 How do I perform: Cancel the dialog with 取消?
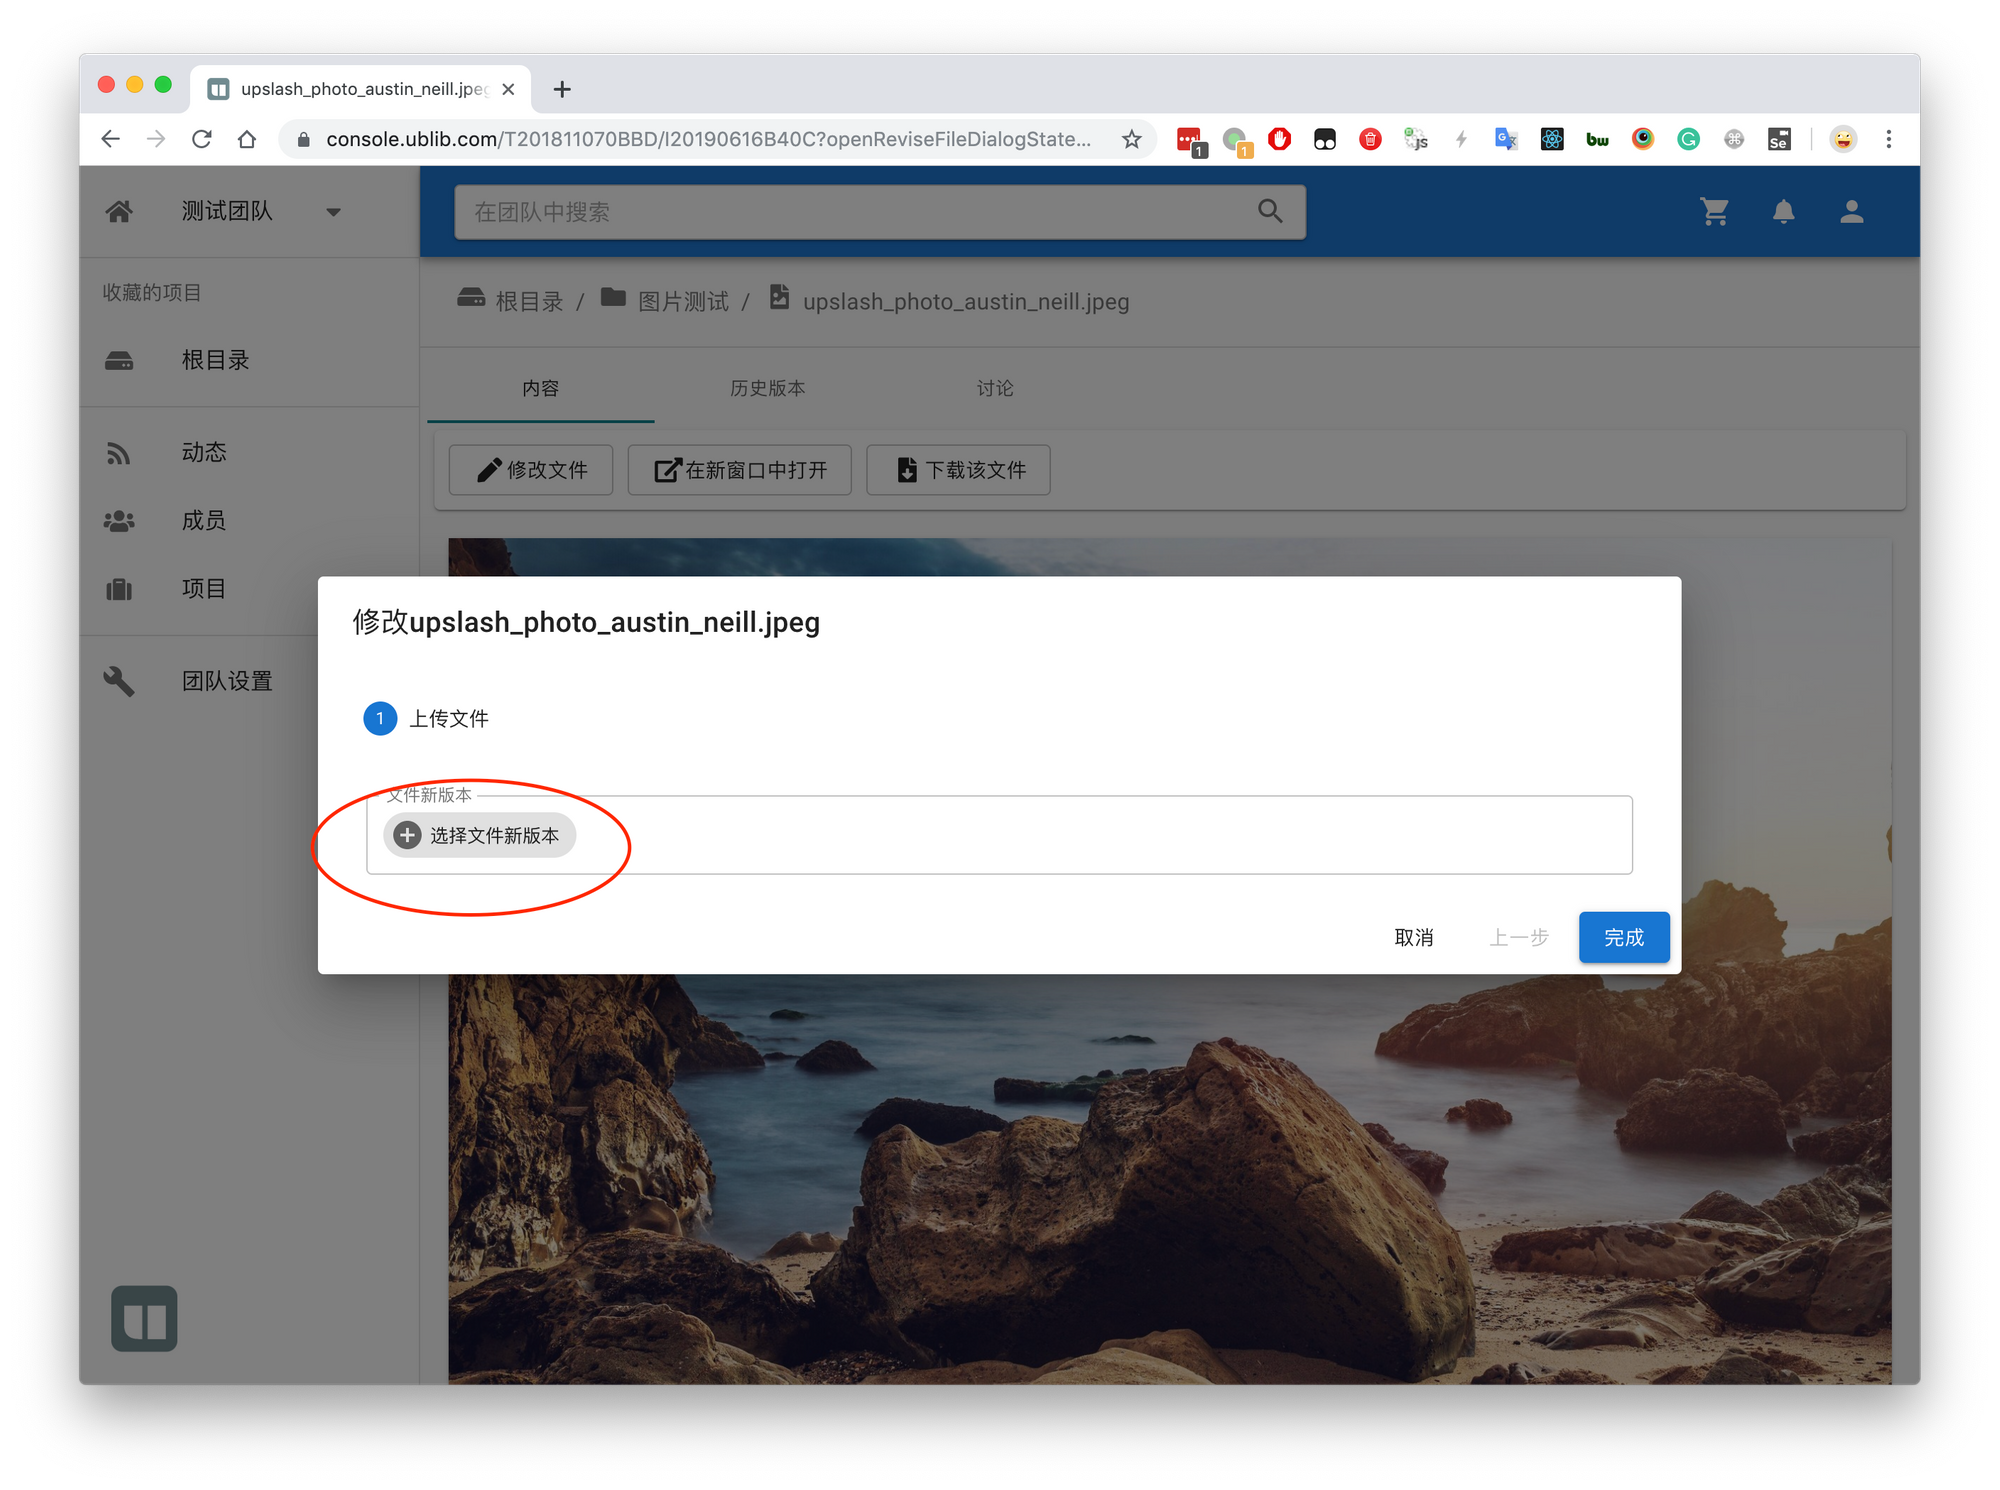click(x=1413, y=937)
